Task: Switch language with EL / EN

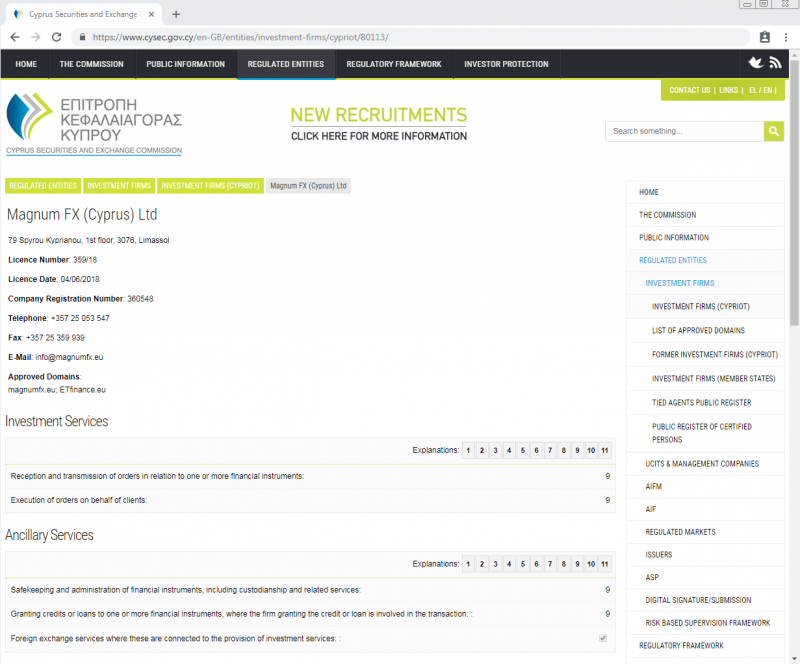Action: (760, 90)
